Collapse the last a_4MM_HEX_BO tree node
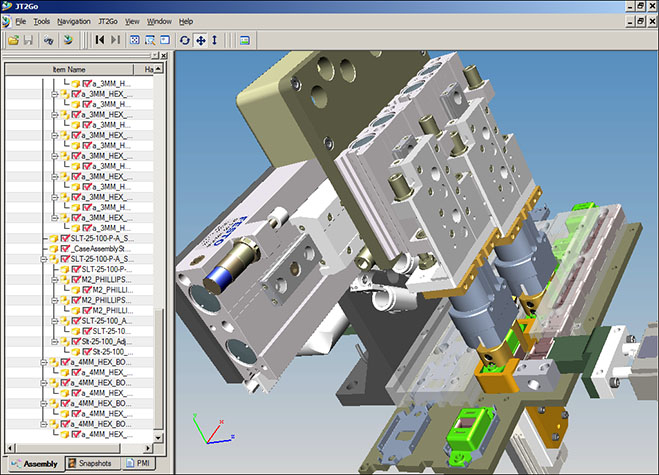 [x=42, y=424]
